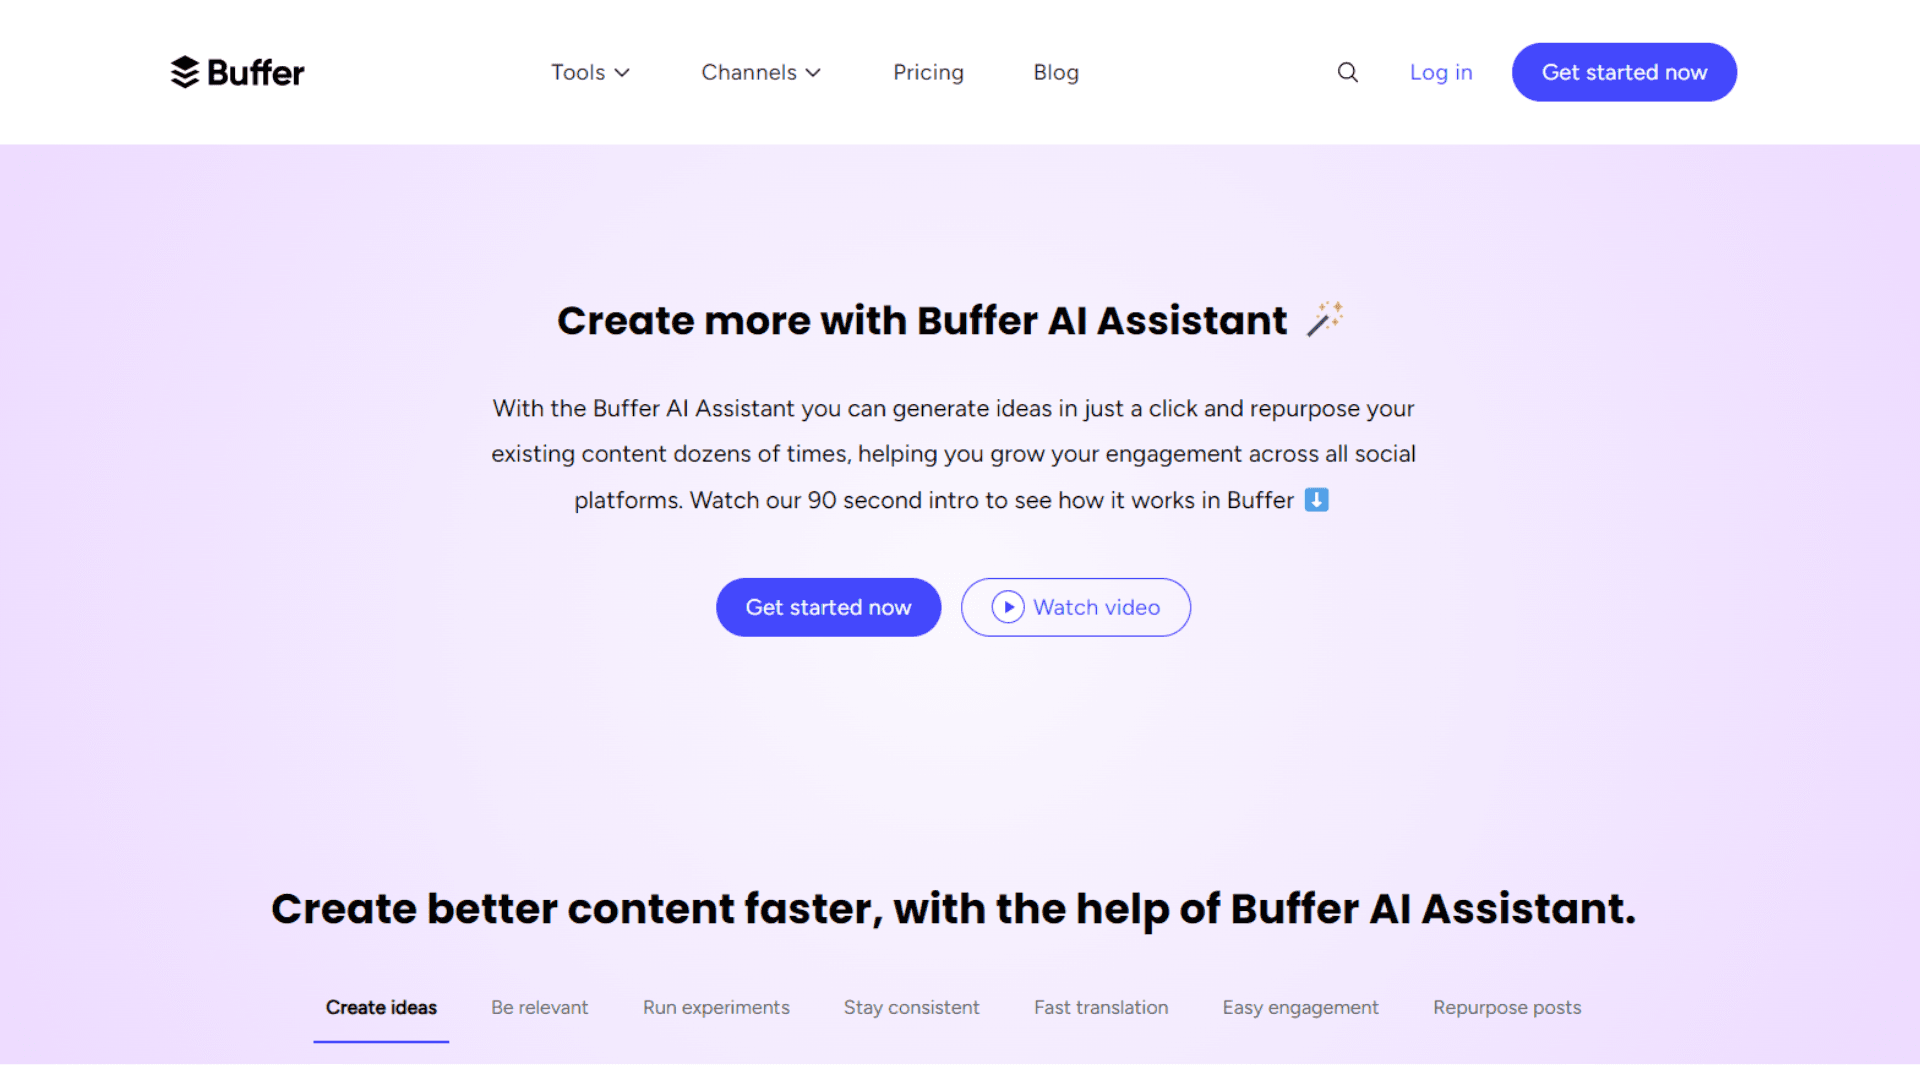Viewport: 1920px width, 1080px height.
Task: Select the Create ideas tab
Action: point(381,1007)
